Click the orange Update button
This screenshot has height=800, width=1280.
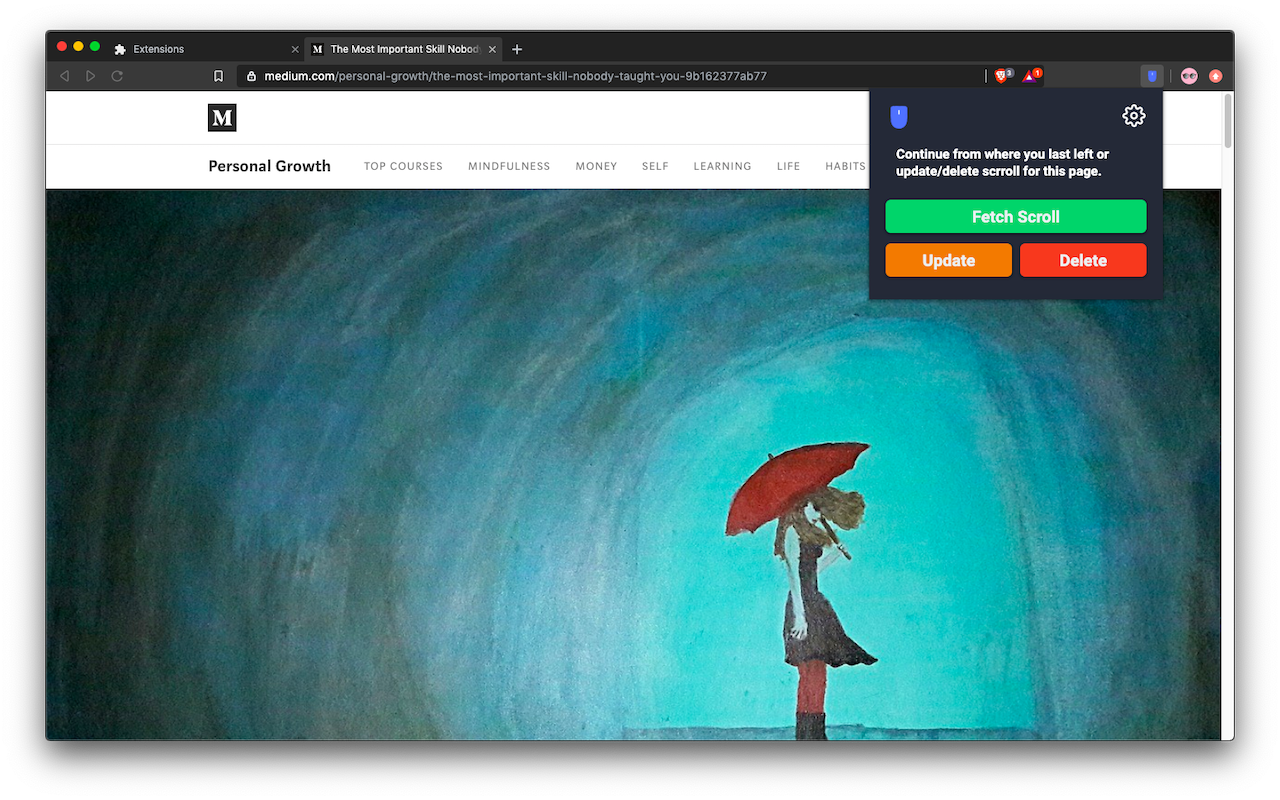(x=948, y=260)
